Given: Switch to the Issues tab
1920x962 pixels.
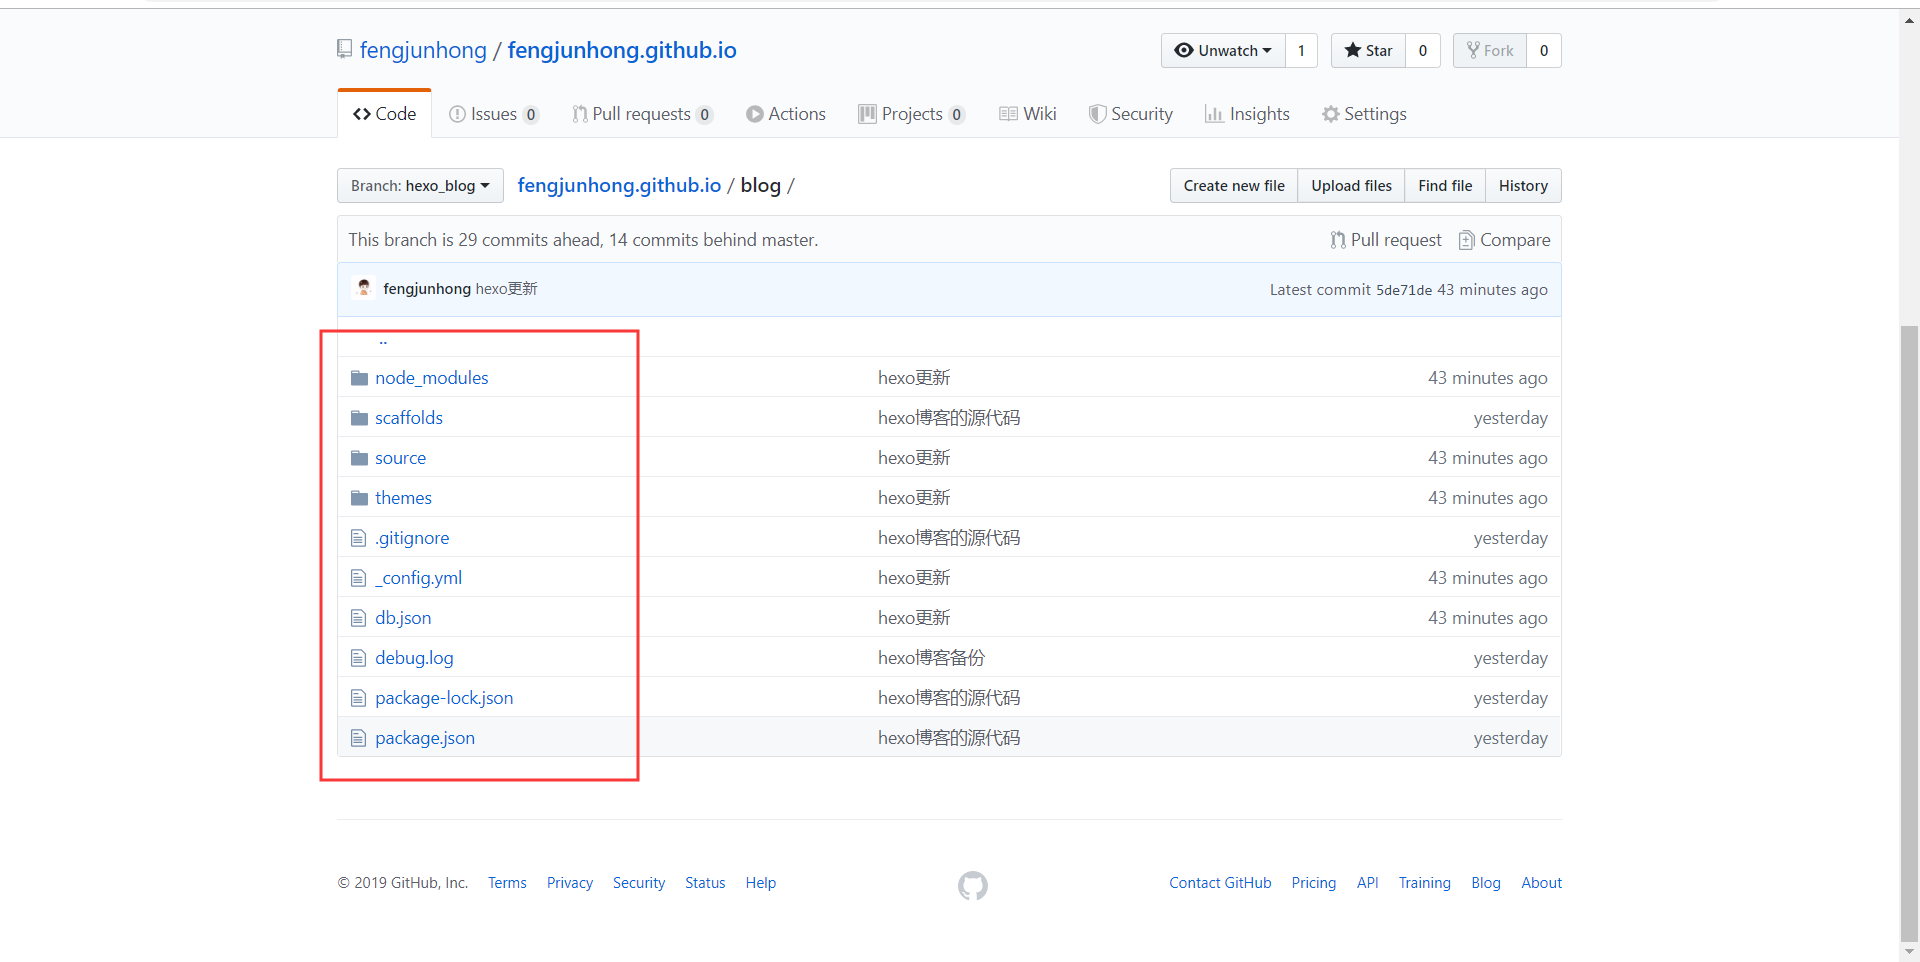Looking at the screenshot, I should [494, 114].
